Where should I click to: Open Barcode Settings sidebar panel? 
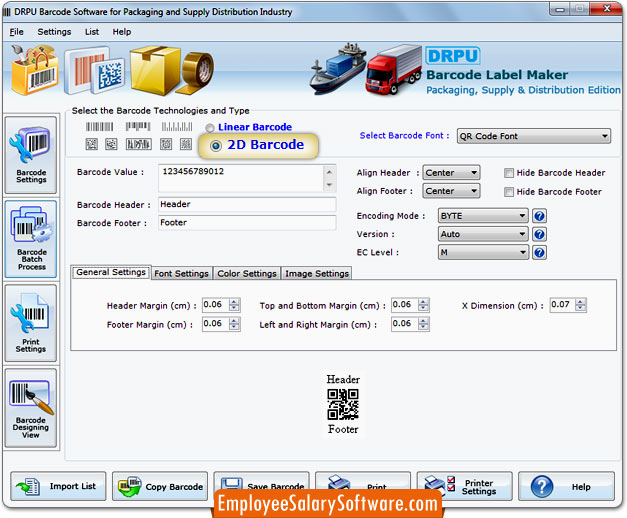[31, 155]
